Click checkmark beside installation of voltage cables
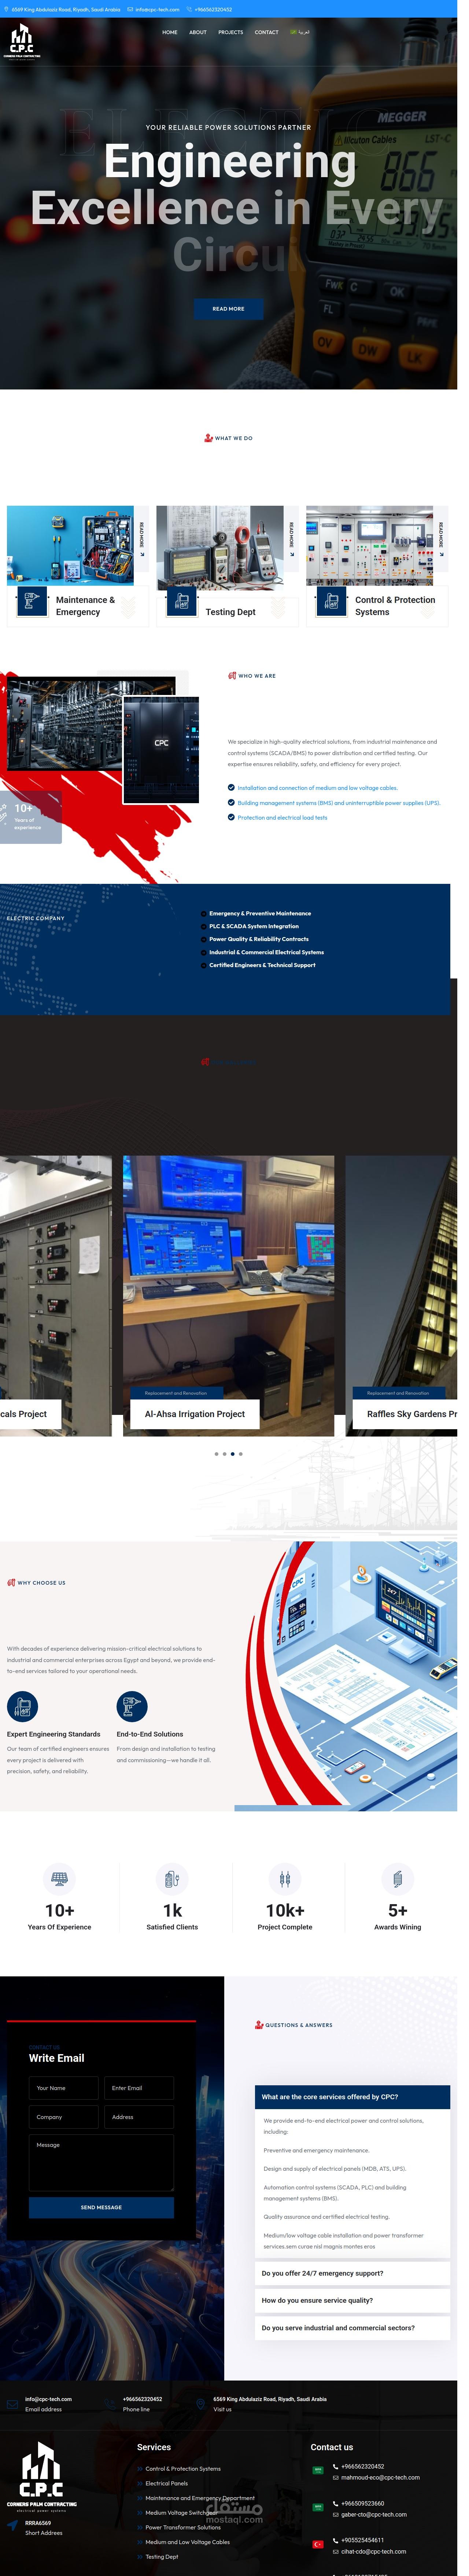 coord(231,788)
